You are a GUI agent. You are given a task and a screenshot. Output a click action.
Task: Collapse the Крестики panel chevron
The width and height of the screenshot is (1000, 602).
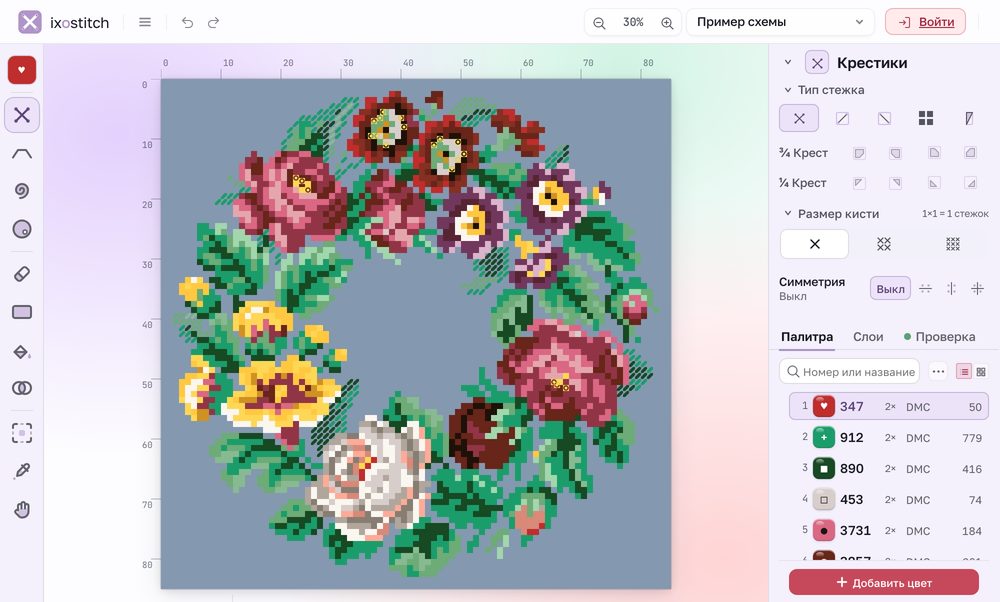coord(788,62)
